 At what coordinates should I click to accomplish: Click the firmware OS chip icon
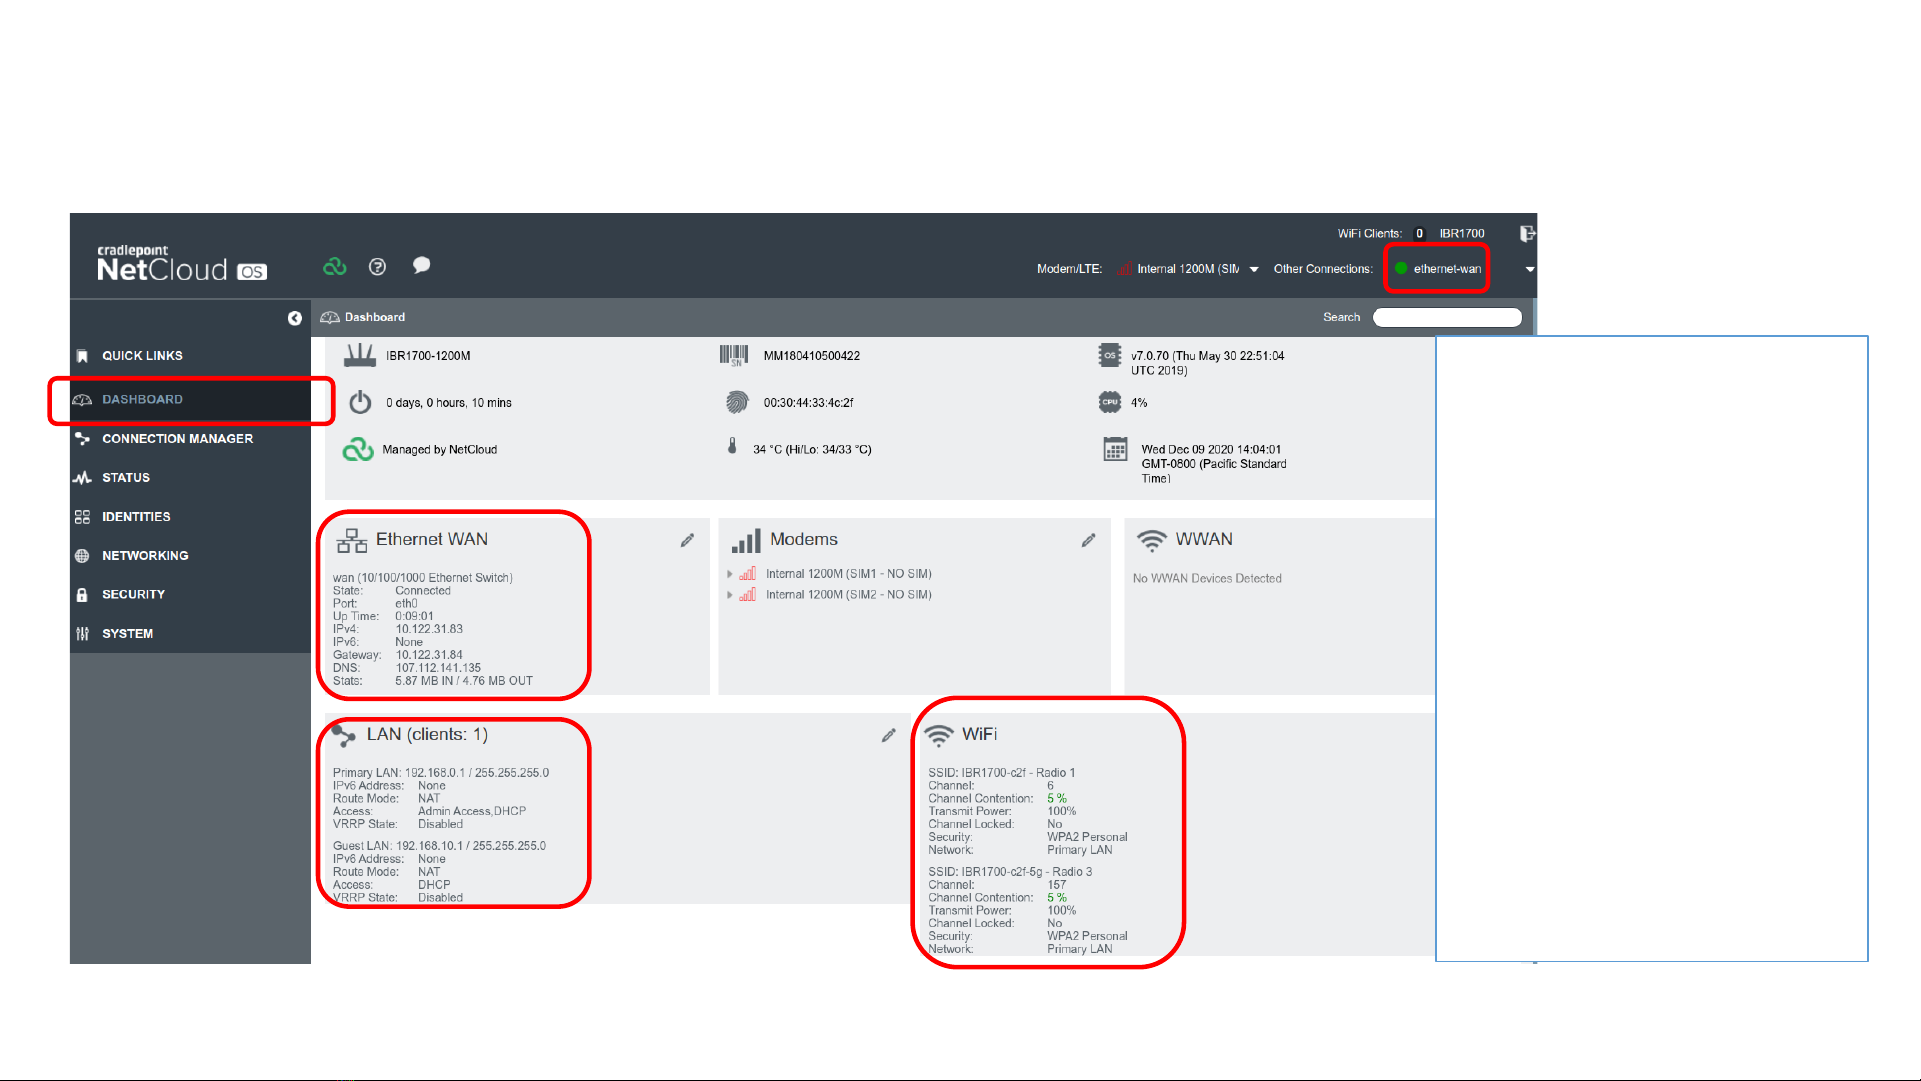(x=1109, y=355)
